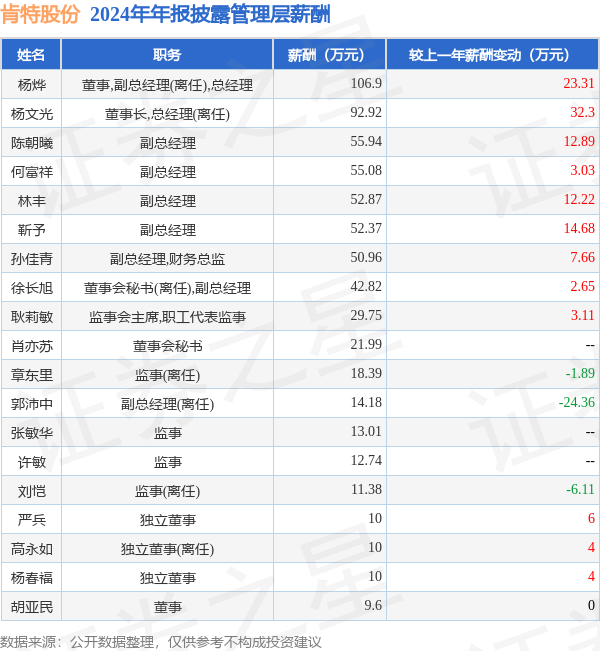Click salary value 52.37

pyautogui.click(x=366, y=229)
